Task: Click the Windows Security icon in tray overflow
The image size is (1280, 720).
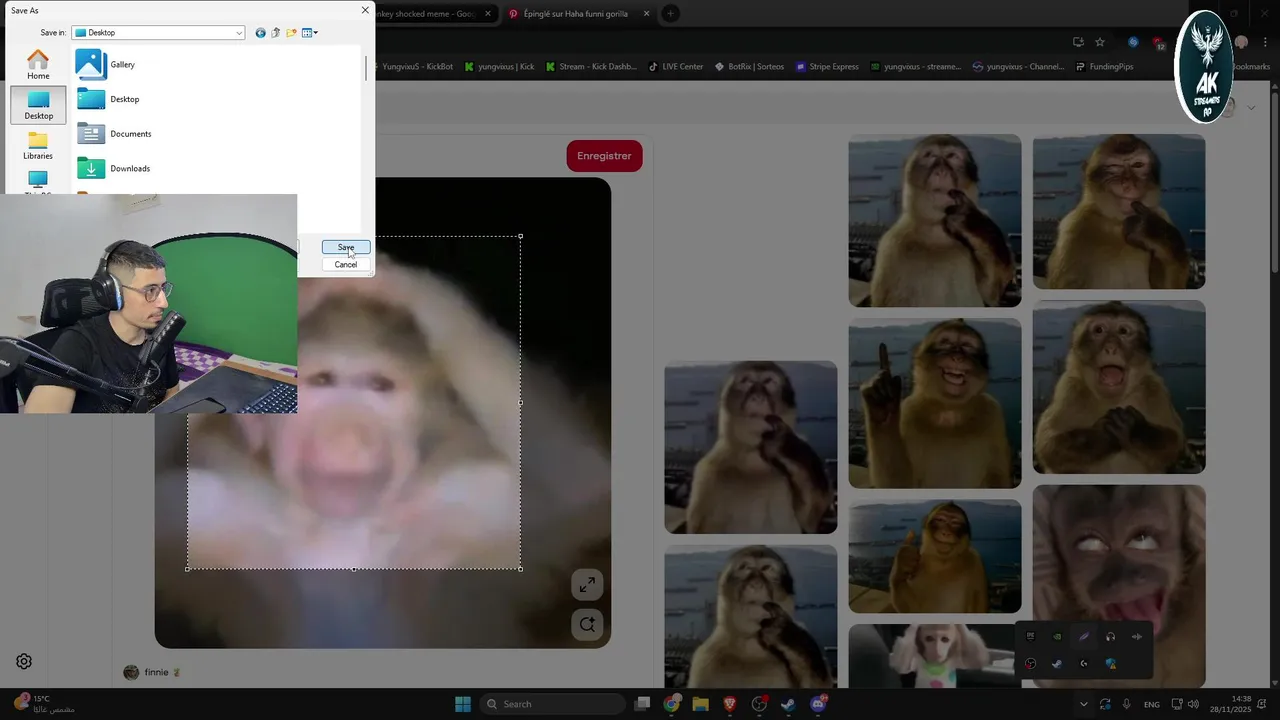Action: click(1110, 663)
